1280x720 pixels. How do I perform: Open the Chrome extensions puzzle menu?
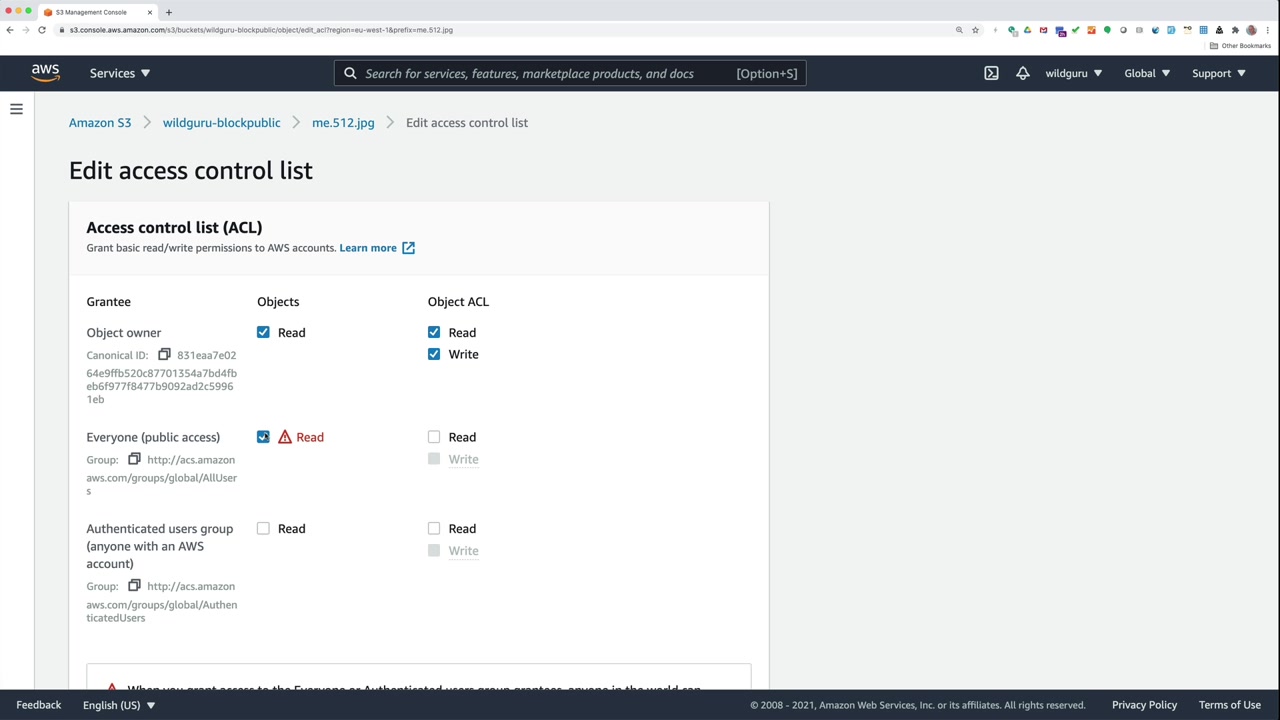pos(1235,30)
